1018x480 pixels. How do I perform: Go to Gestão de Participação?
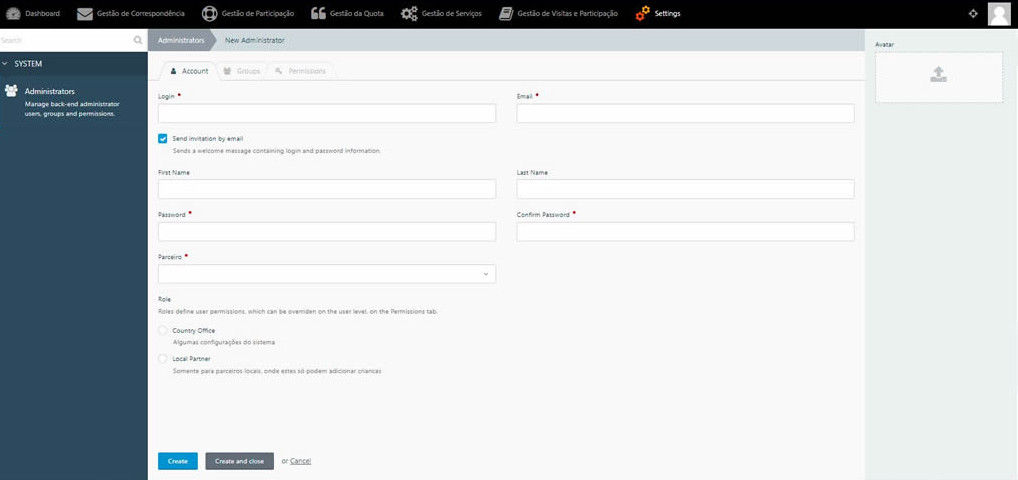click(250, 14)
